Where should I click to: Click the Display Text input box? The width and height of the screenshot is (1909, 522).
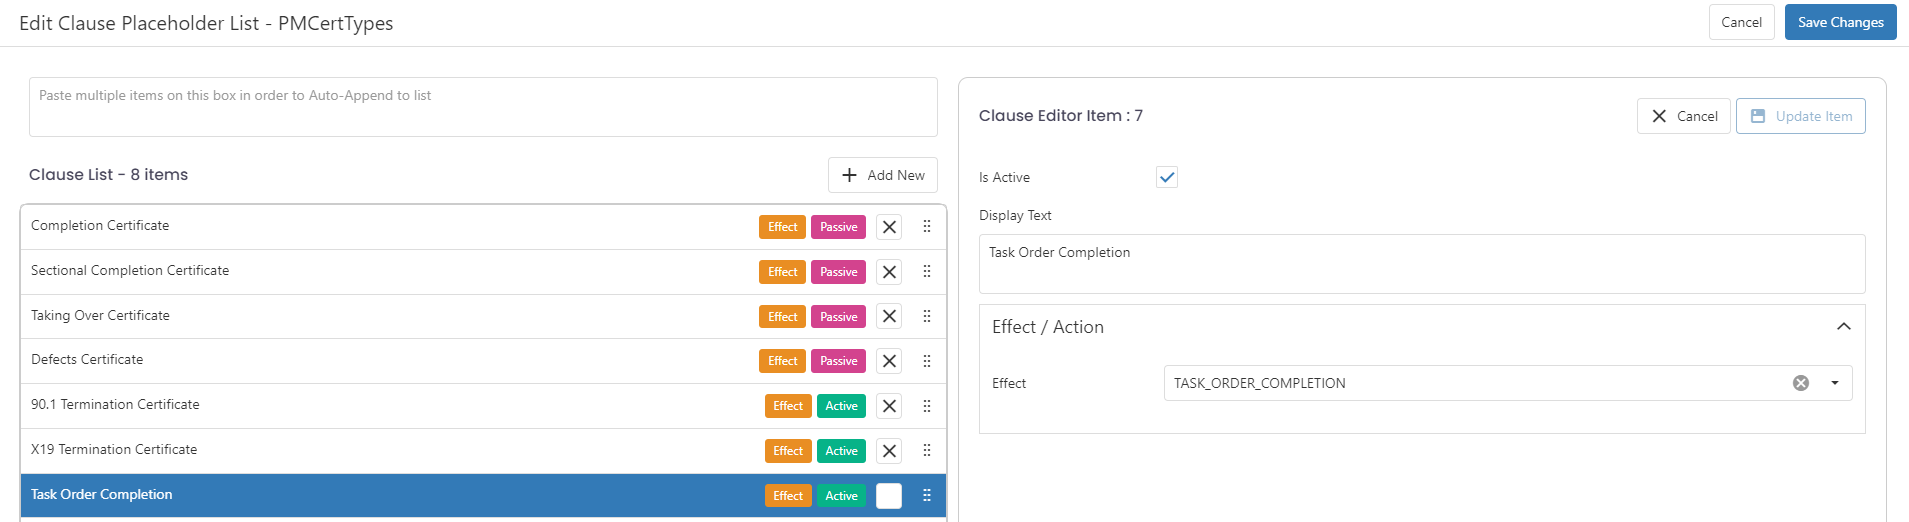(x=1422, y=264)
